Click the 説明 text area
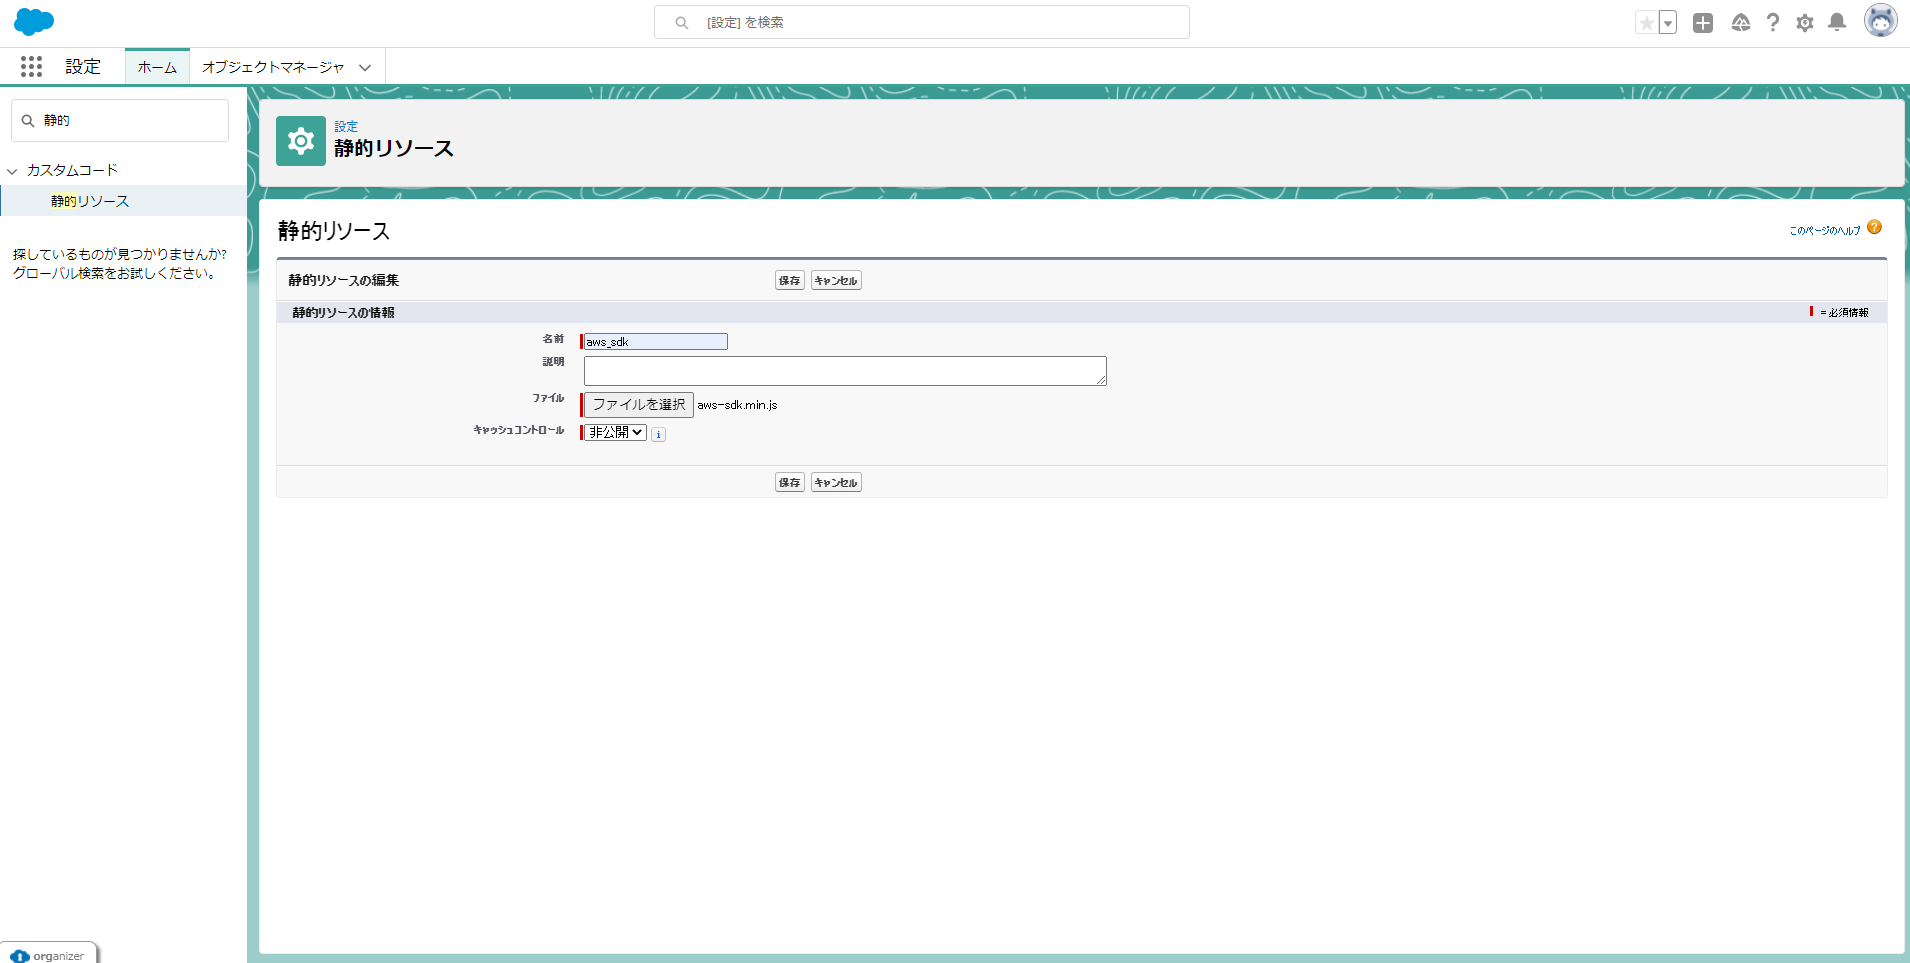Viewport: 1910px width, 963px height. [x=845, y=371]
